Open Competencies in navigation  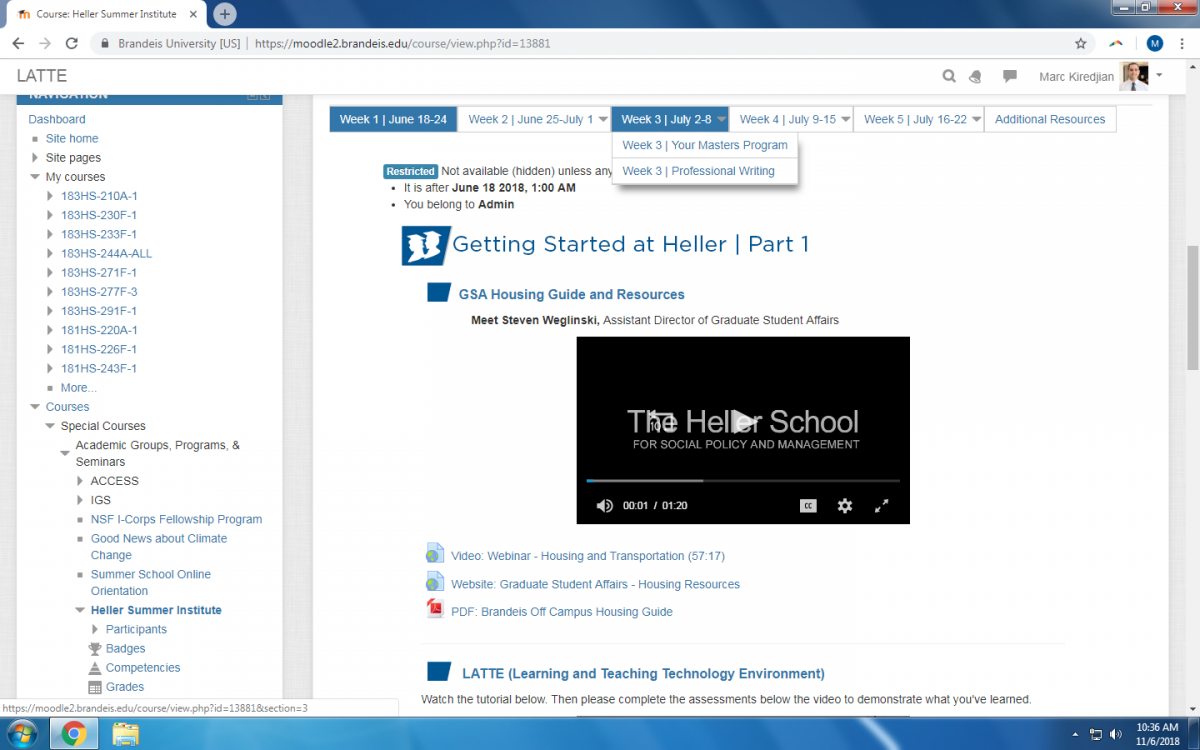143,668
